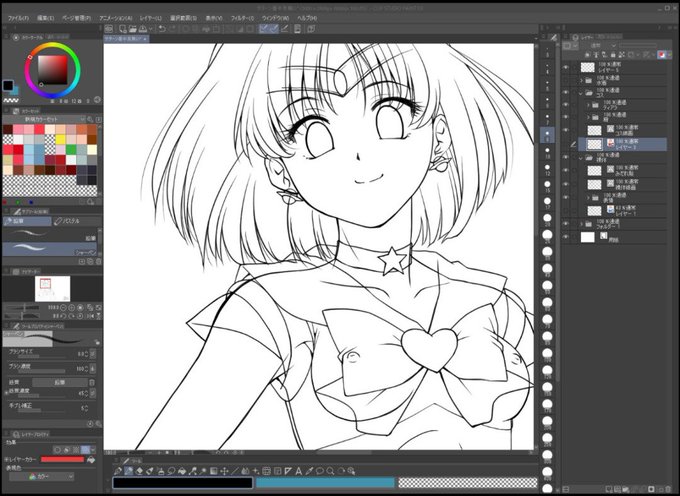This screenshot has height=496, width=680.
Task: Click the layer color paint bucket icon
Action: pos(91,459)
